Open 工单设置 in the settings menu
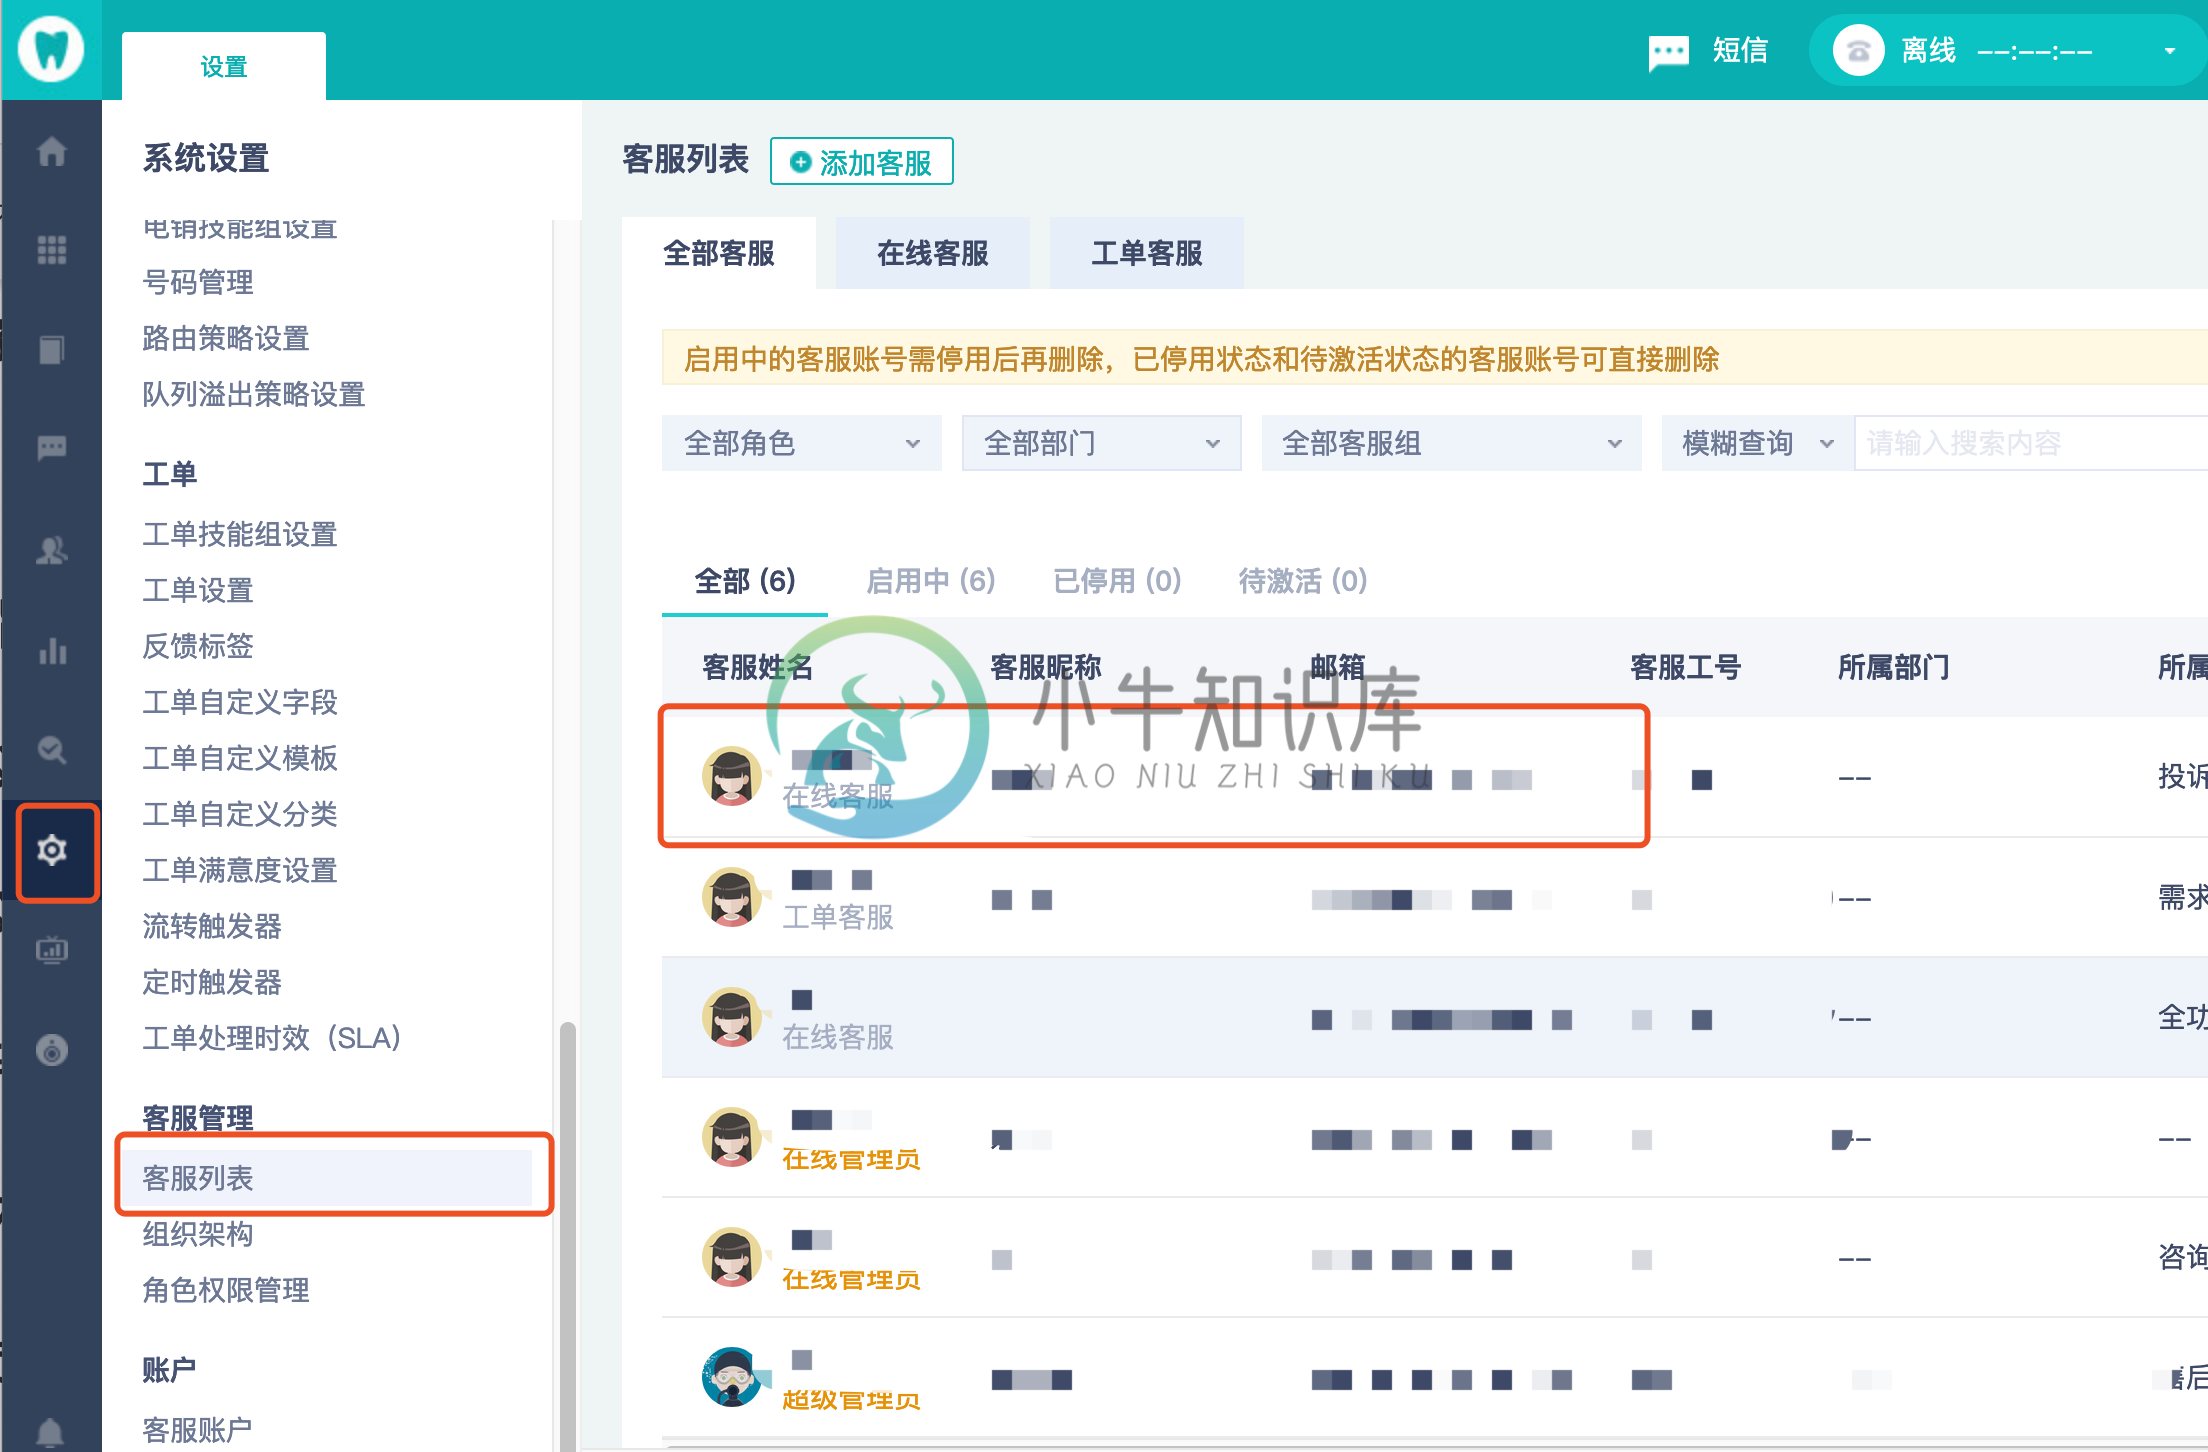 point(198,590)
